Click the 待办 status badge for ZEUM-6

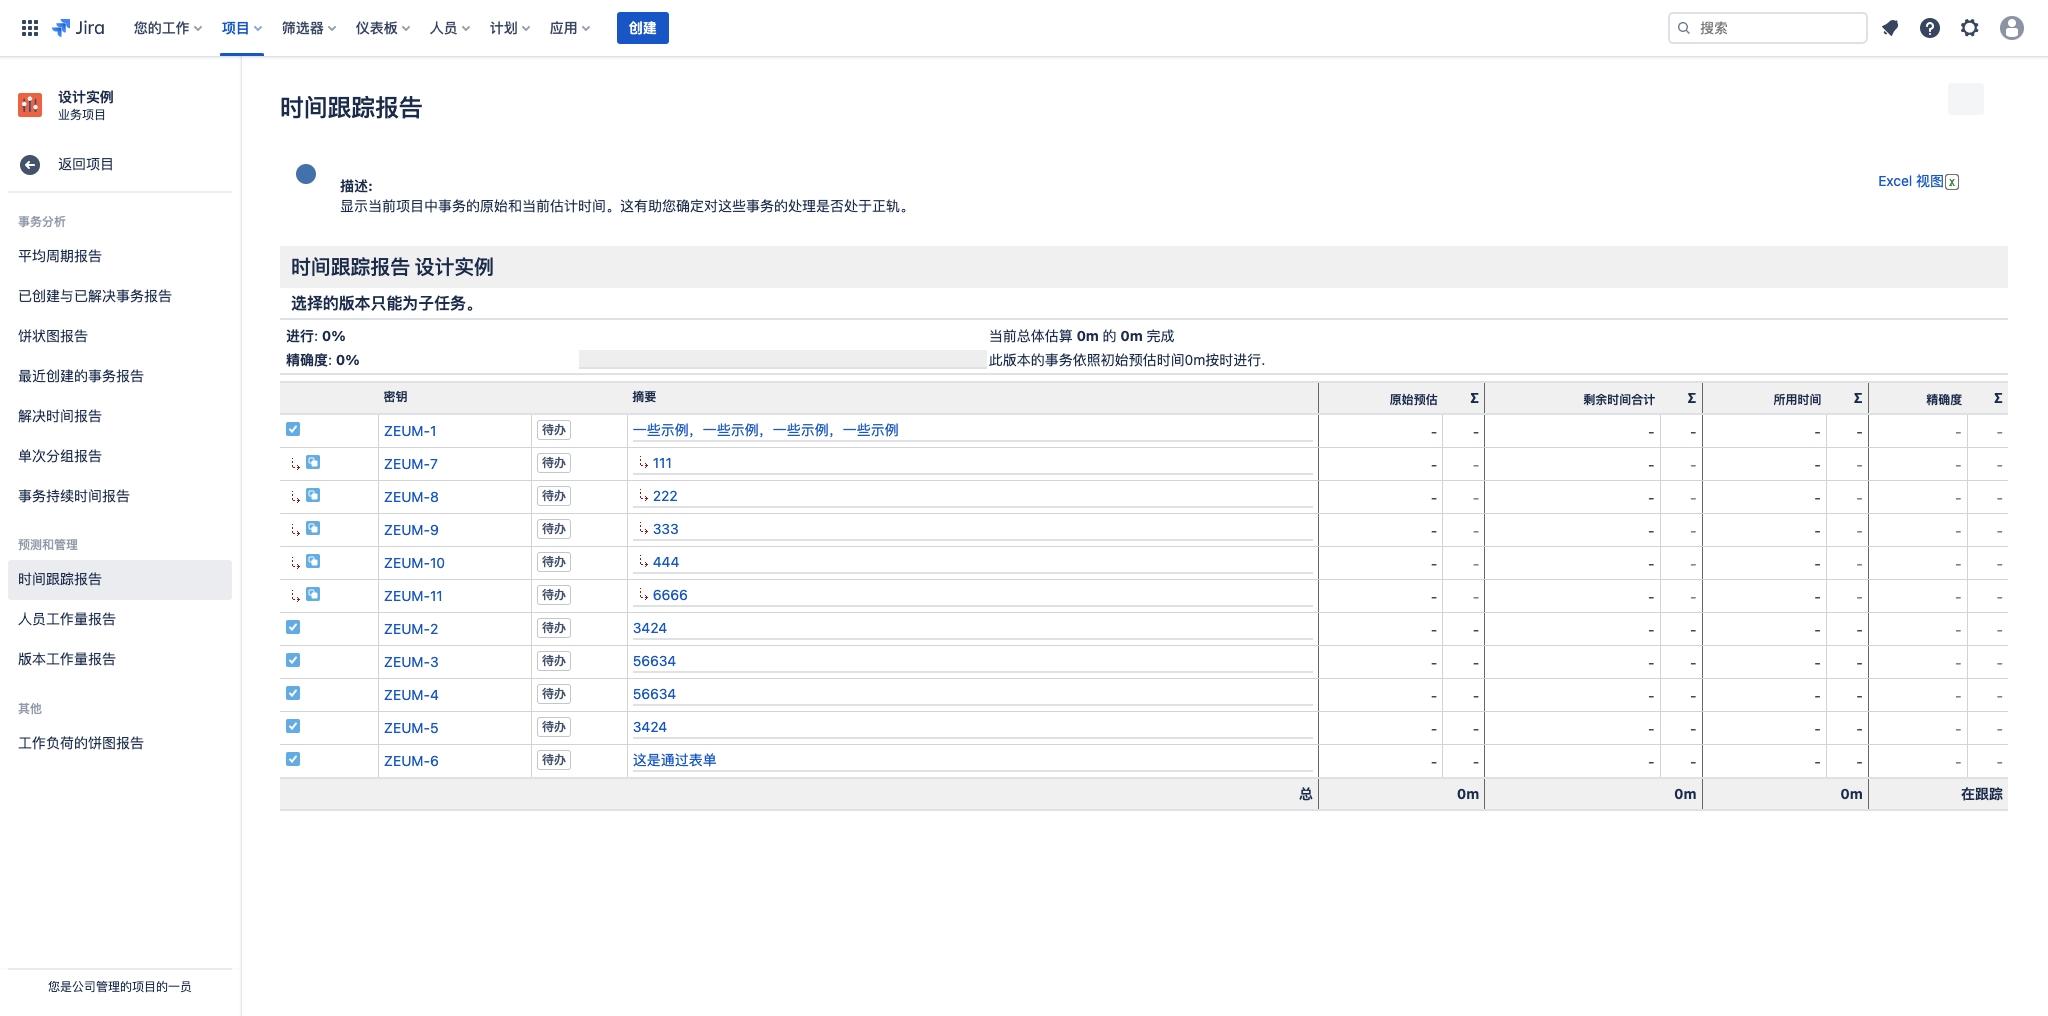pos(554,760)
